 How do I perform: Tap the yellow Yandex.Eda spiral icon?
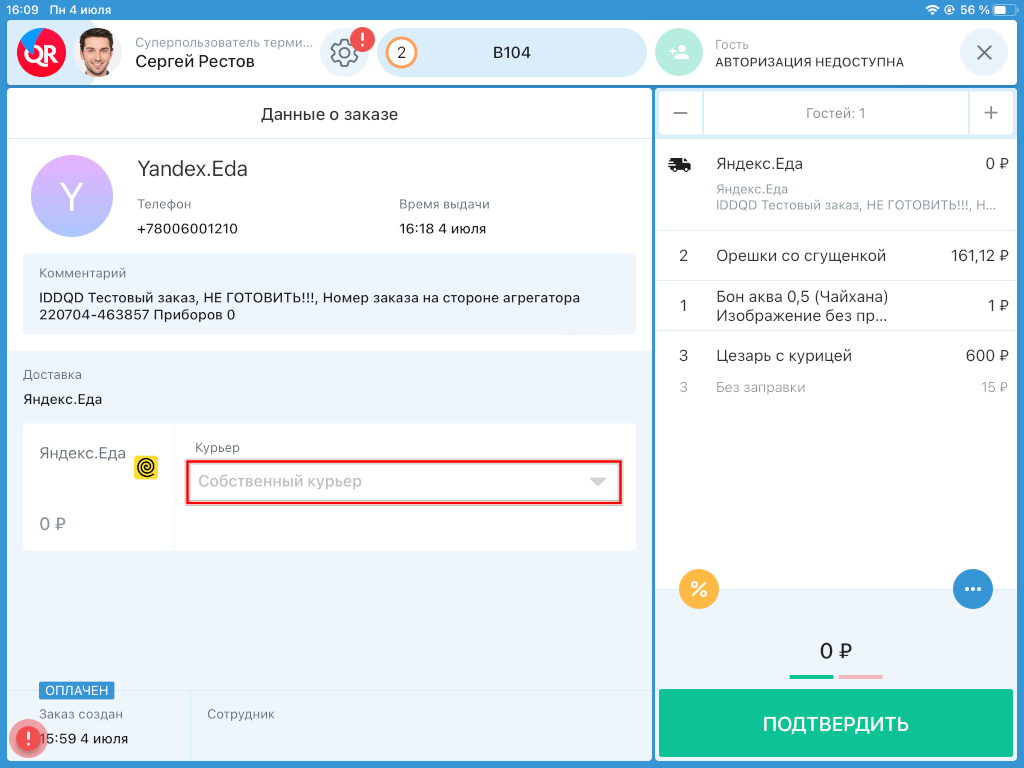click(x=146, y=467)
